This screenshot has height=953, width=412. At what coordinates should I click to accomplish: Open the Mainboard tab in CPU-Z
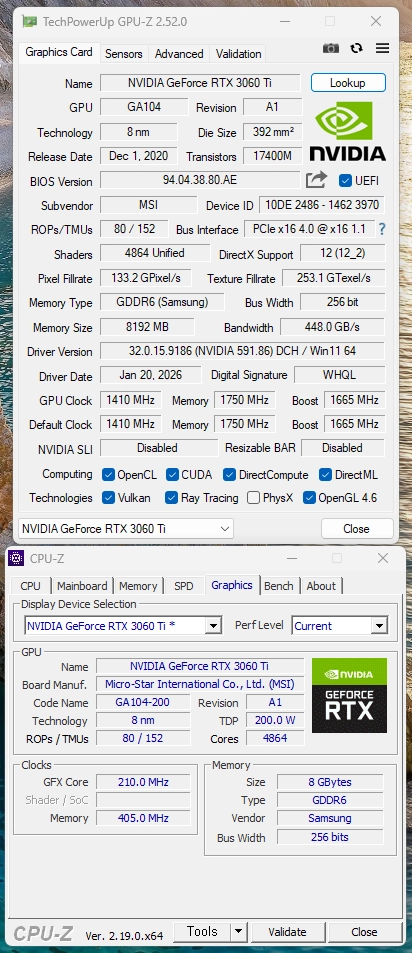pos(82,586)
